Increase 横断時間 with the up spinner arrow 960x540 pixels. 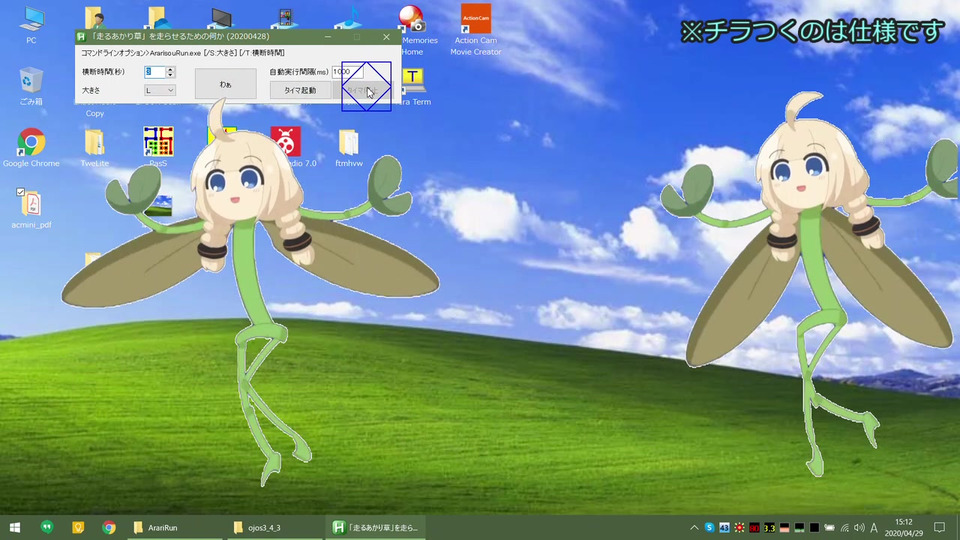coord(171,69)
